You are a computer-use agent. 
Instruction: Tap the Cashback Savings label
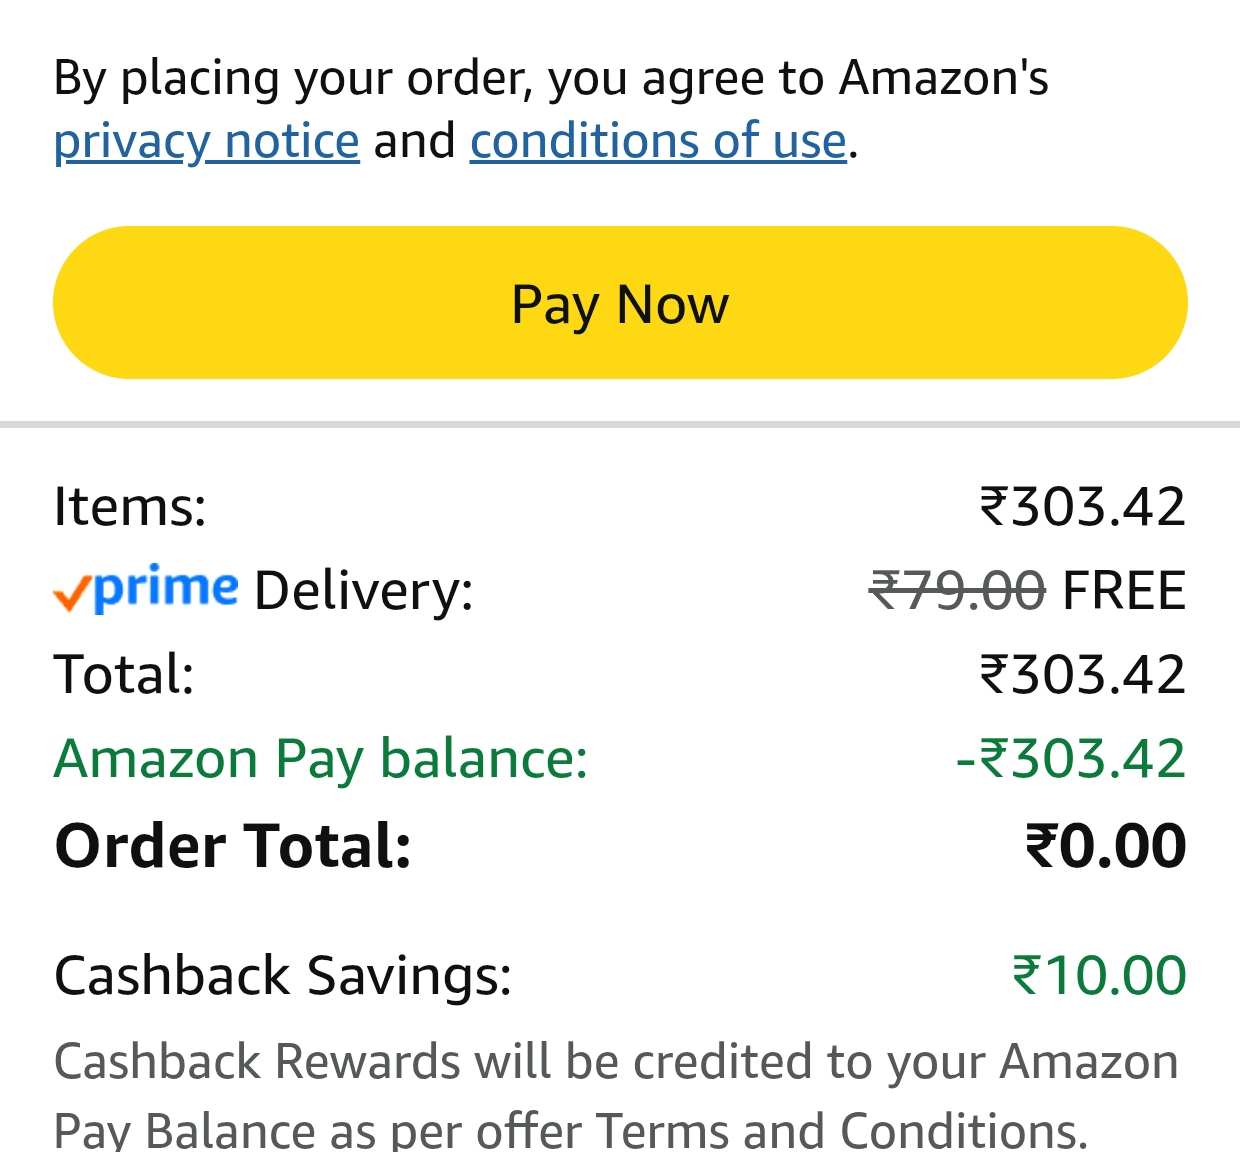click(x=283, y=975)
